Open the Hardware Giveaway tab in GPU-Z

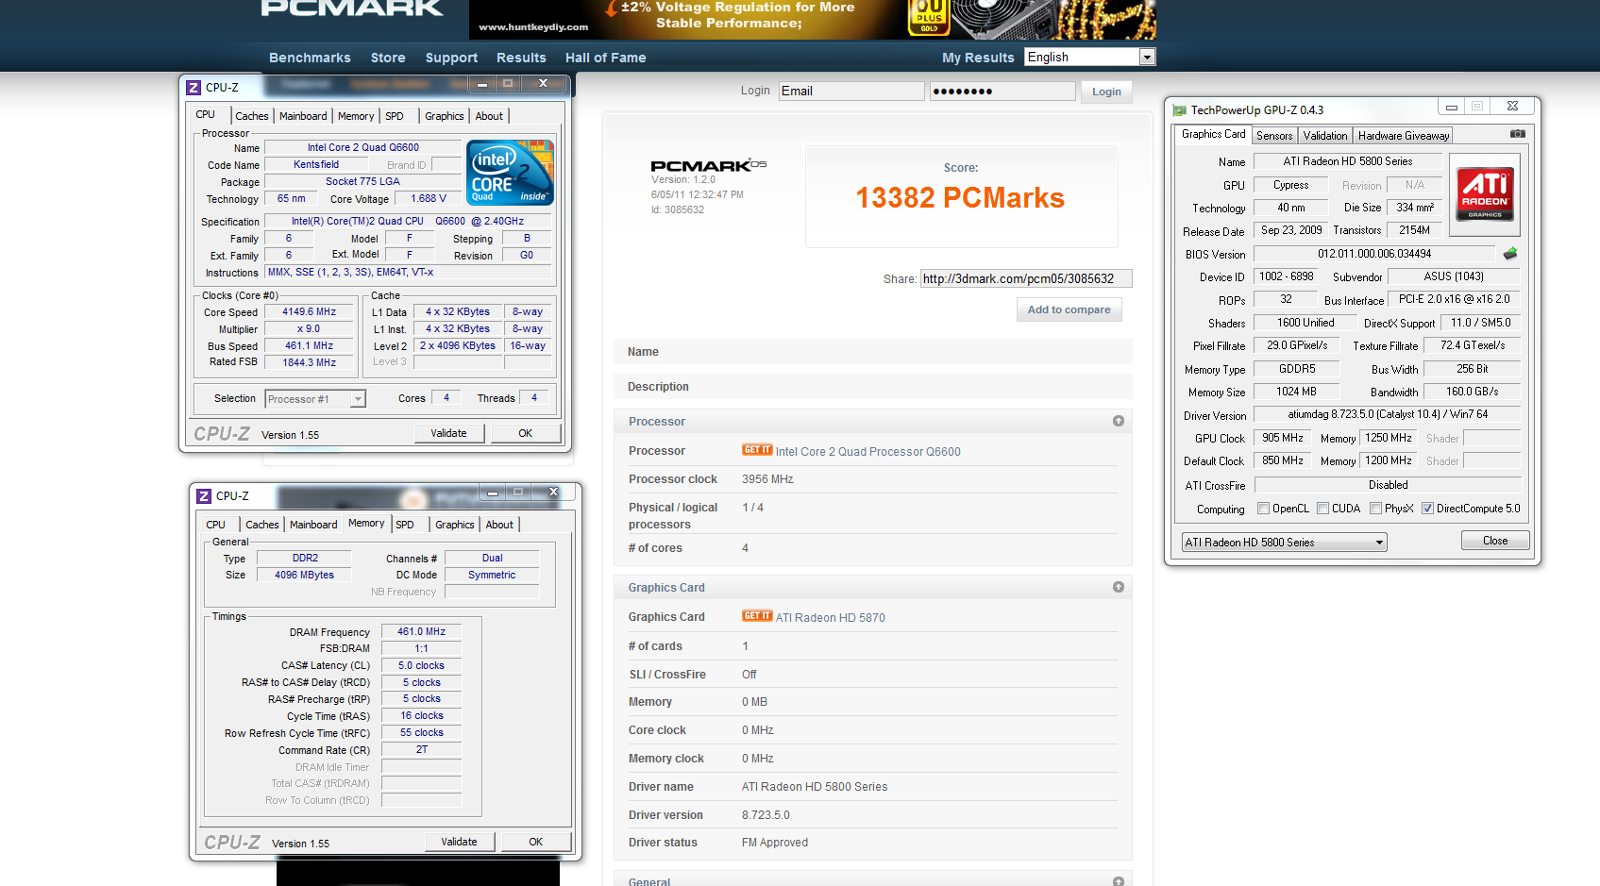tap(1403, 136)
